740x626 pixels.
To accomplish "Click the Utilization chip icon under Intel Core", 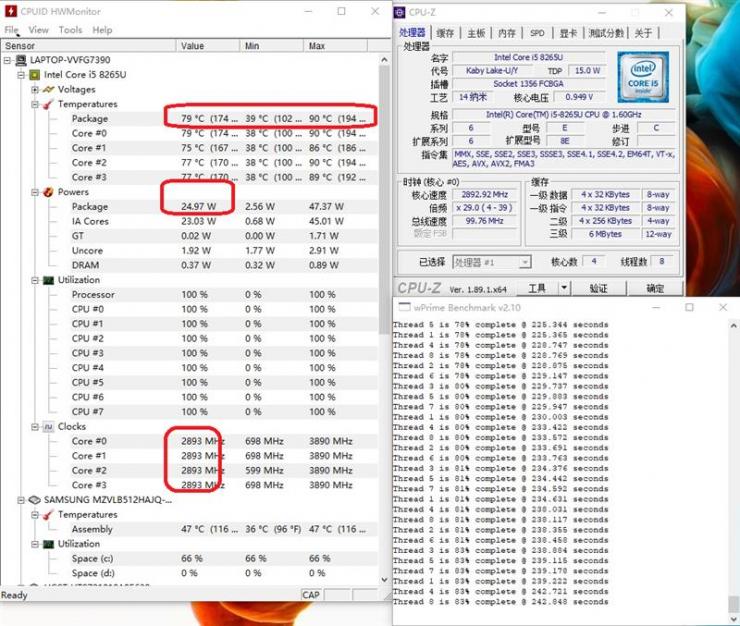I will [48, 280].
